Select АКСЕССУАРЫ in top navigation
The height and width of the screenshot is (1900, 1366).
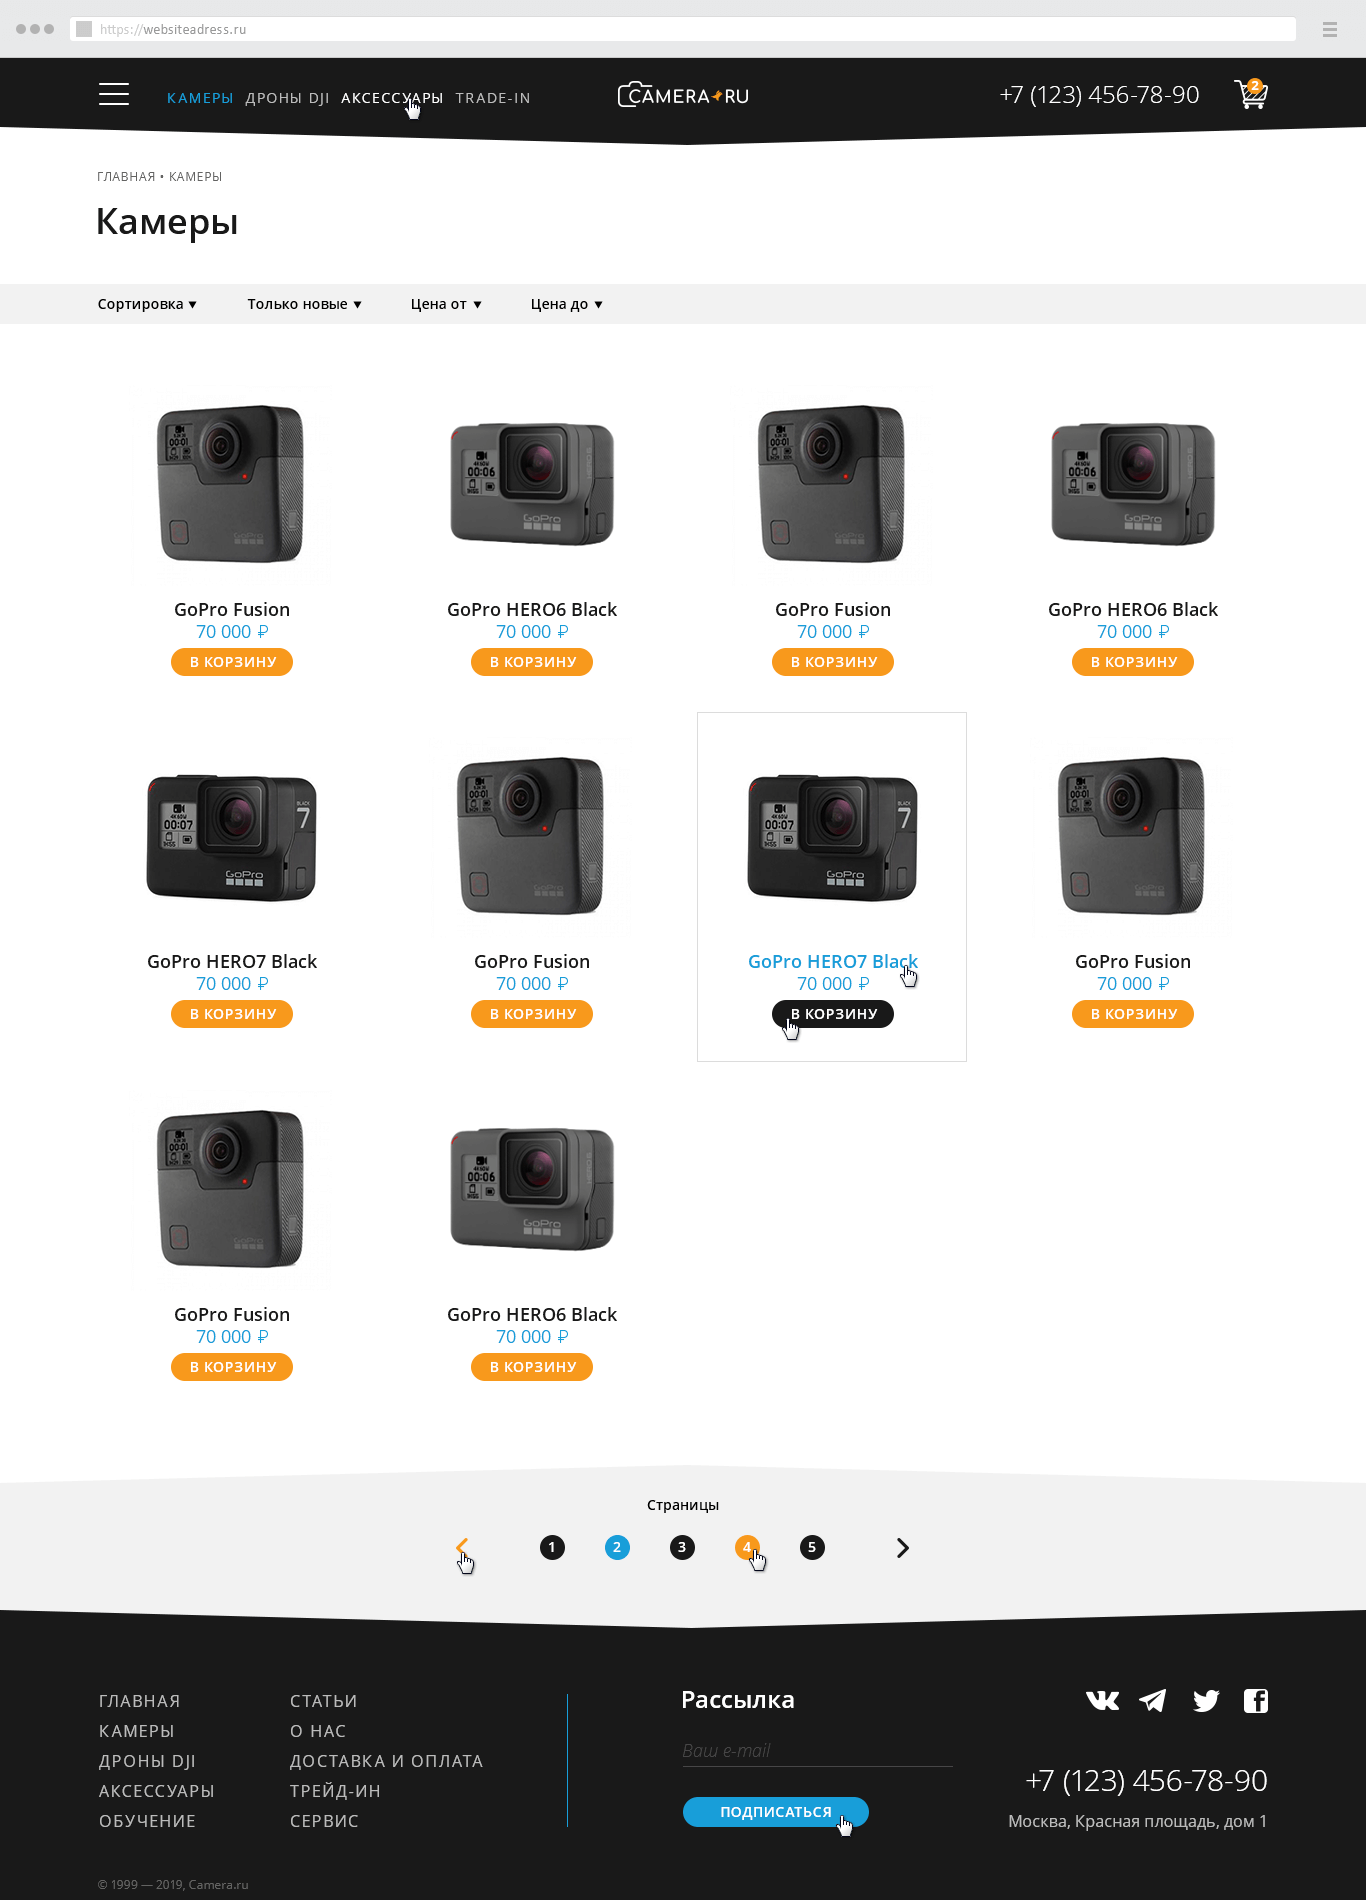coord(392,98)
